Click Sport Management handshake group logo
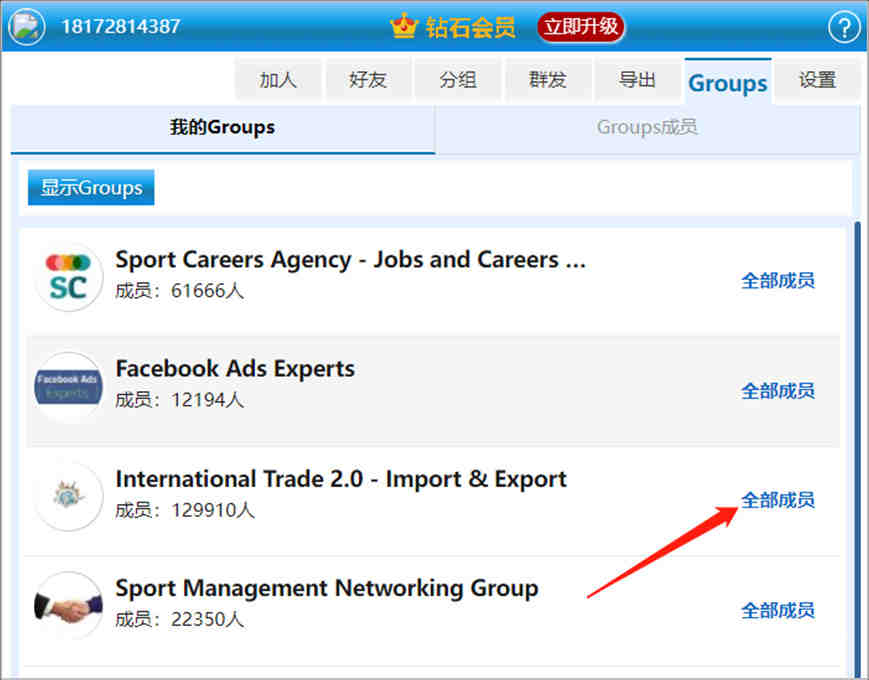The width and height of the screenshot is (869, 680). pos(68,606)
